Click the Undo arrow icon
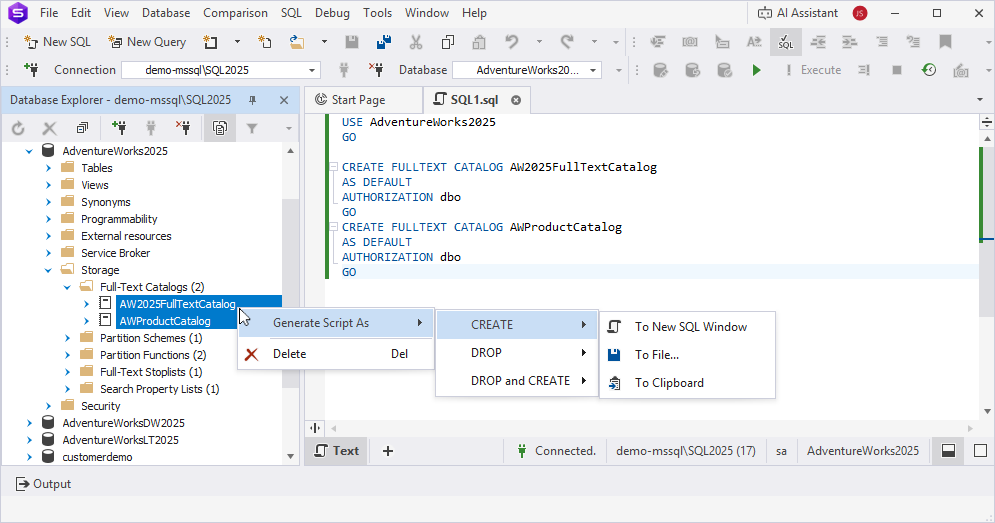The height and width of the screenshot is (523, 995). 511,42
